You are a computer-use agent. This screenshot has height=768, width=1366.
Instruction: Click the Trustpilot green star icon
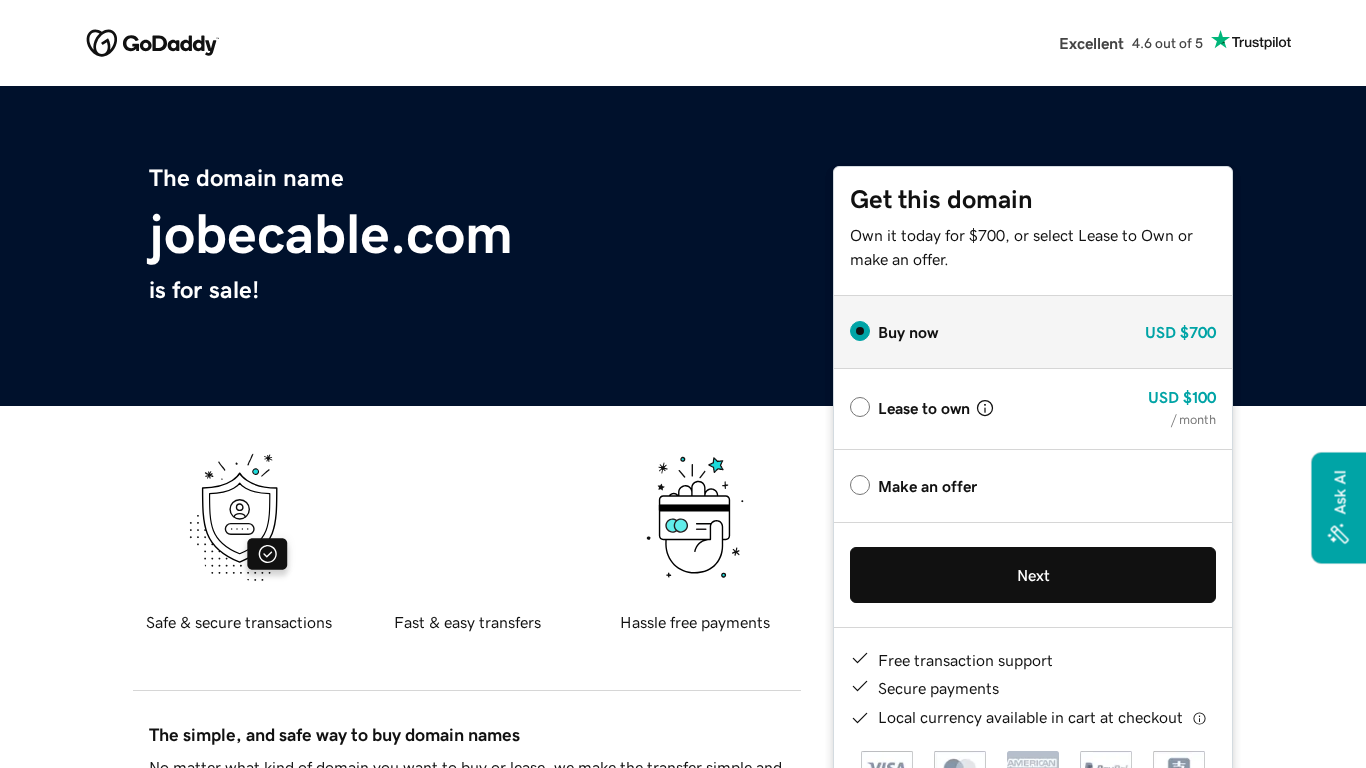[1220, 40]
